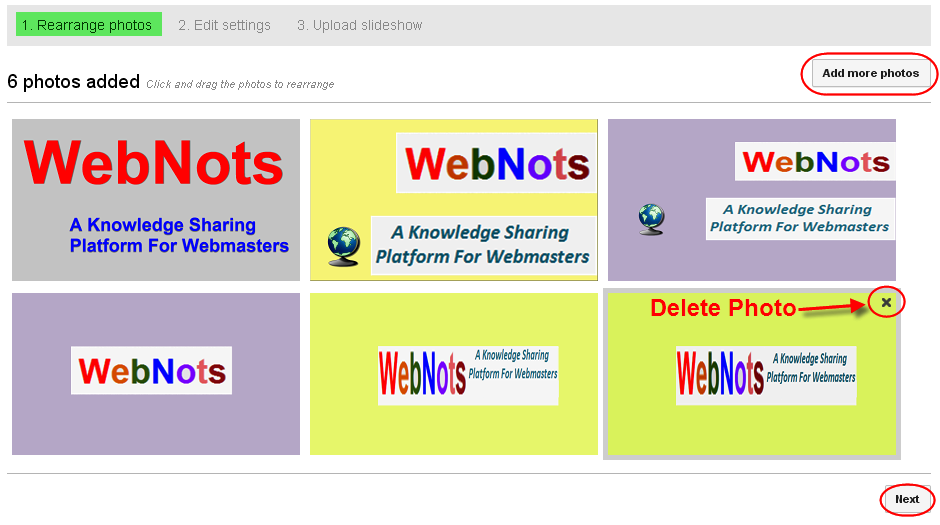Pick the top-right purple photo thumbnail
Screen dimensions: 940x525
click(x=751, y=200)
